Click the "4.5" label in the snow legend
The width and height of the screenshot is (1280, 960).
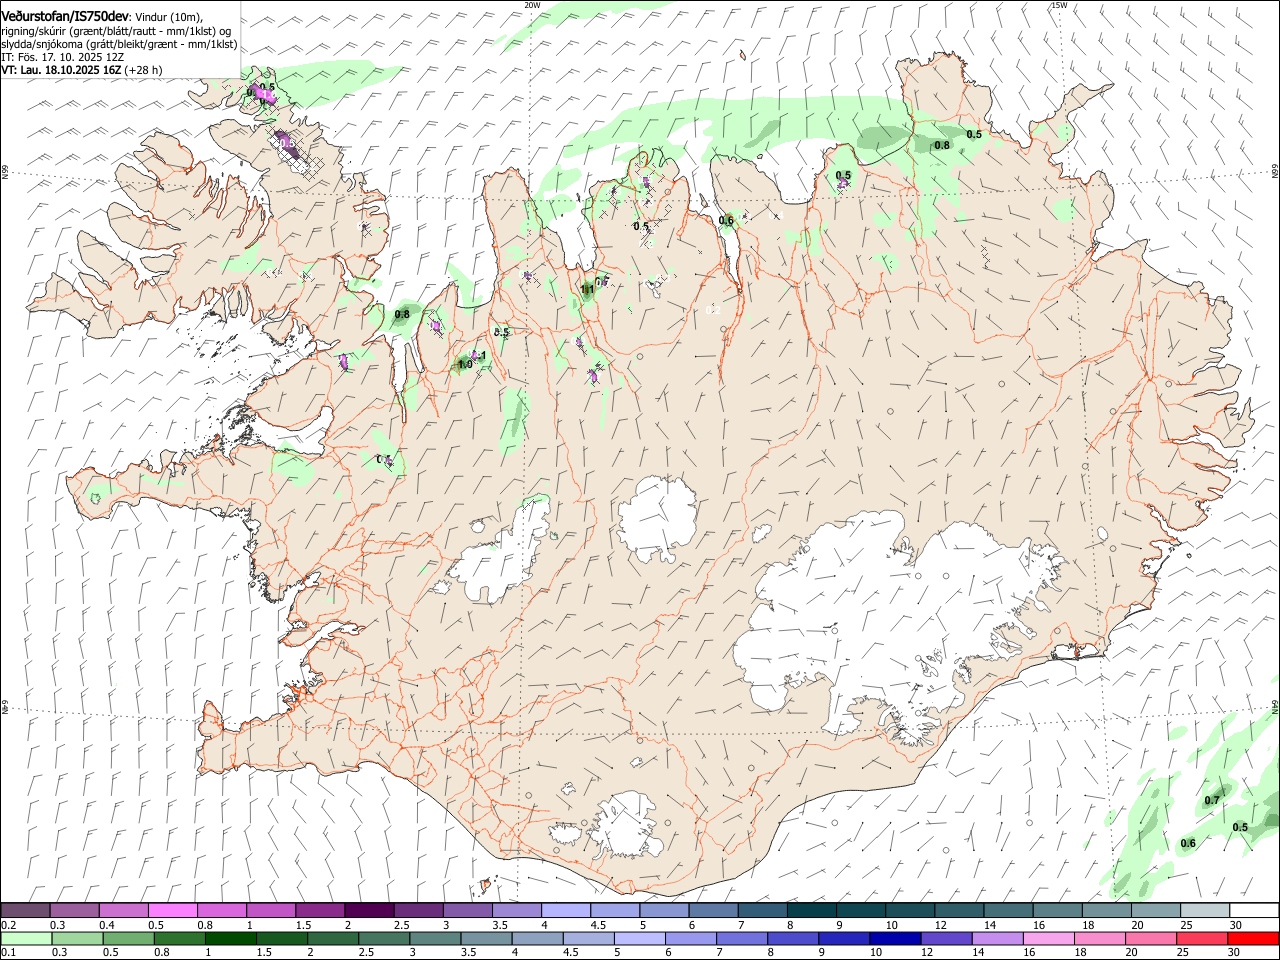[x=598, y=925]
